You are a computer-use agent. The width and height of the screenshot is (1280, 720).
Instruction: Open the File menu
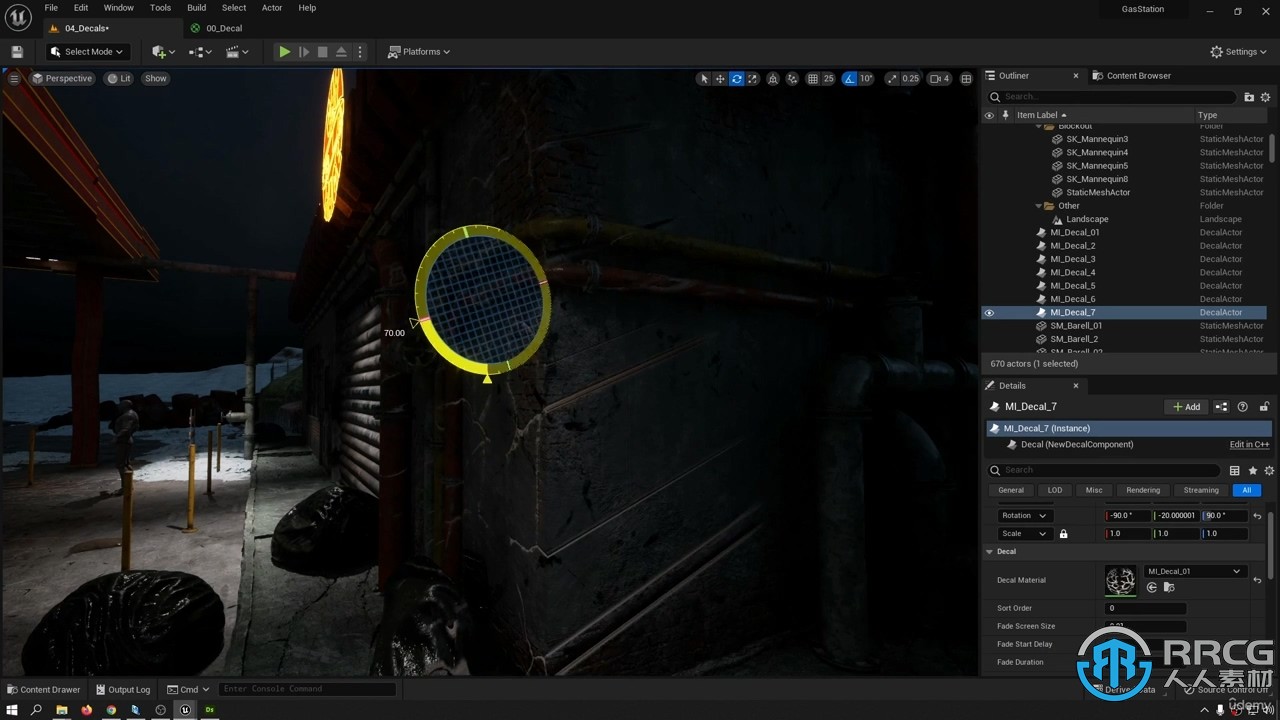[x=51, y=8]
